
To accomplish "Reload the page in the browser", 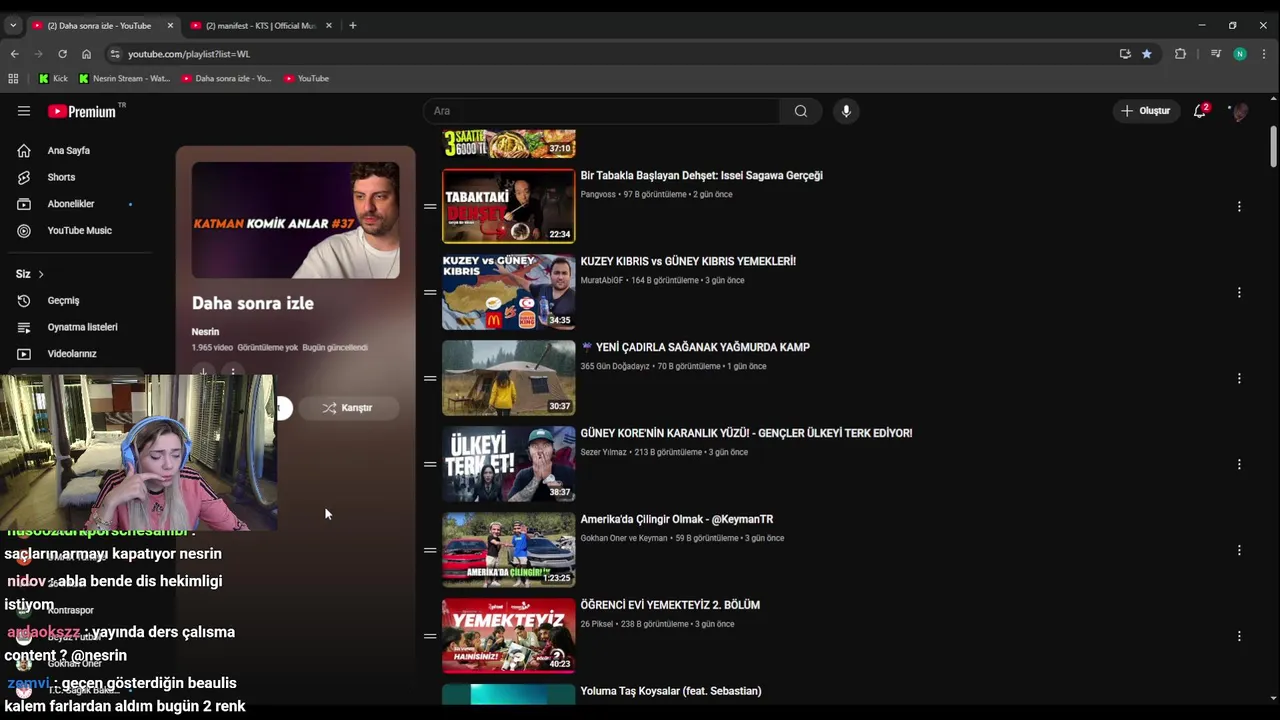I will click(62, 54).
